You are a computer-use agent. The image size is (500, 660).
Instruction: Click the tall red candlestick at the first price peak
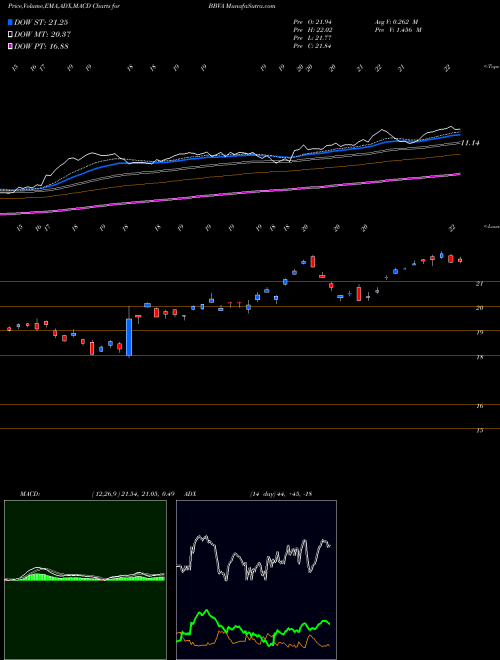(313, 261)
